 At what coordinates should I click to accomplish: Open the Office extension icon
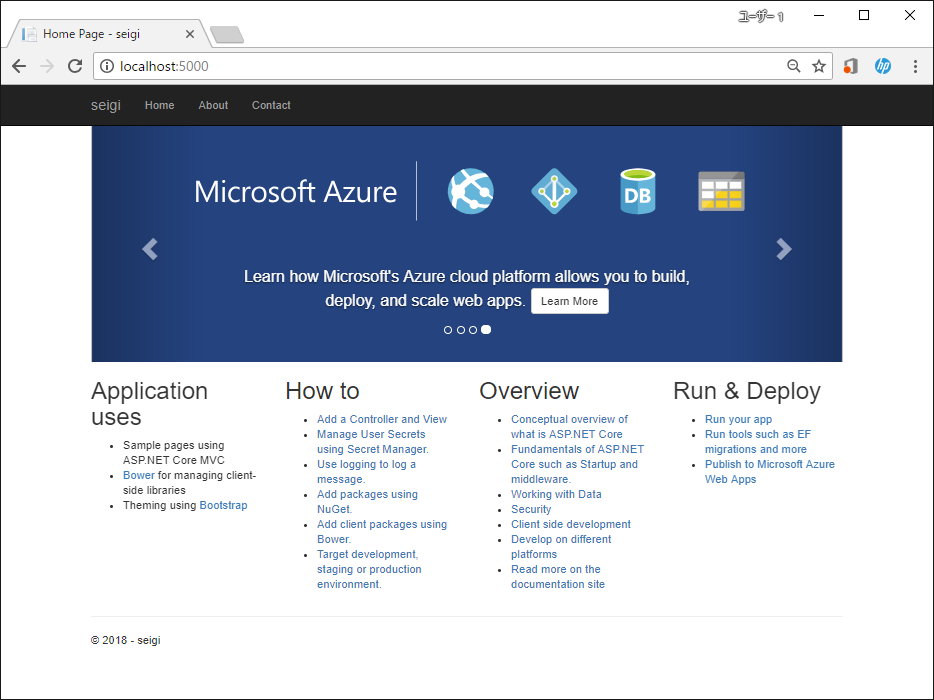(850, 66)
